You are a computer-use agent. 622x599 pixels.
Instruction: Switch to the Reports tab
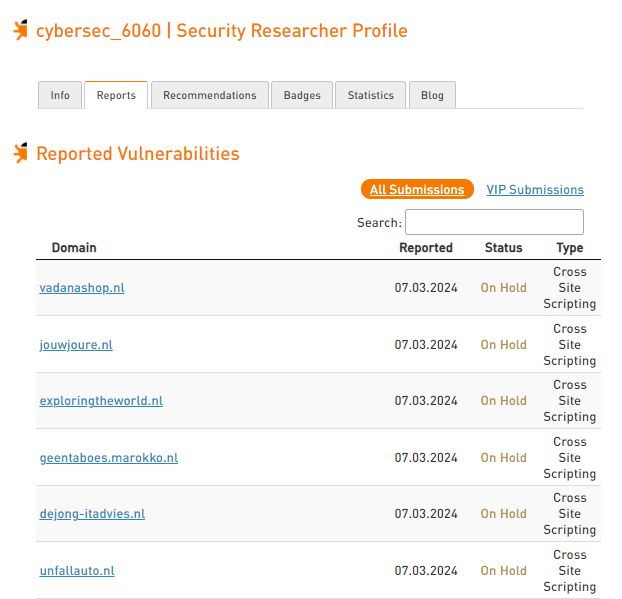tap(116, 95)
